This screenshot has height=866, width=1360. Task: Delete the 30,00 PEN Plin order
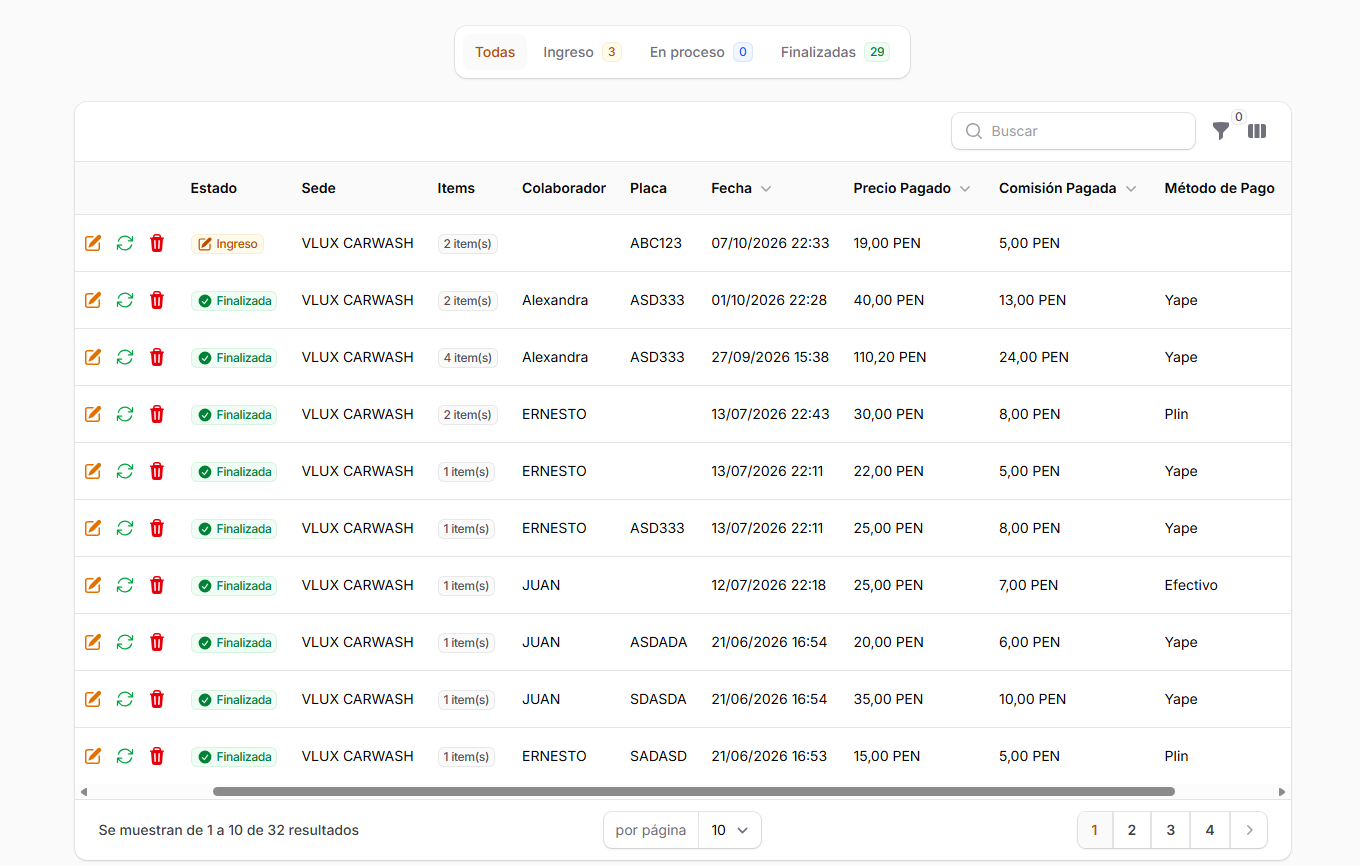click(x=157, y=414)
